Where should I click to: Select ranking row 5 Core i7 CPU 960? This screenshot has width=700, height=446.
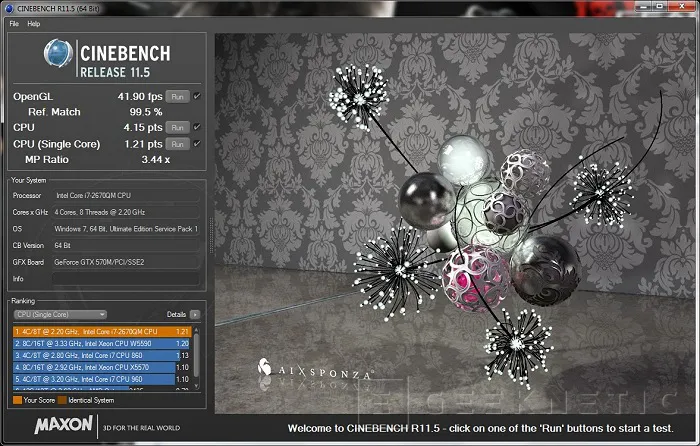(102, 379)
